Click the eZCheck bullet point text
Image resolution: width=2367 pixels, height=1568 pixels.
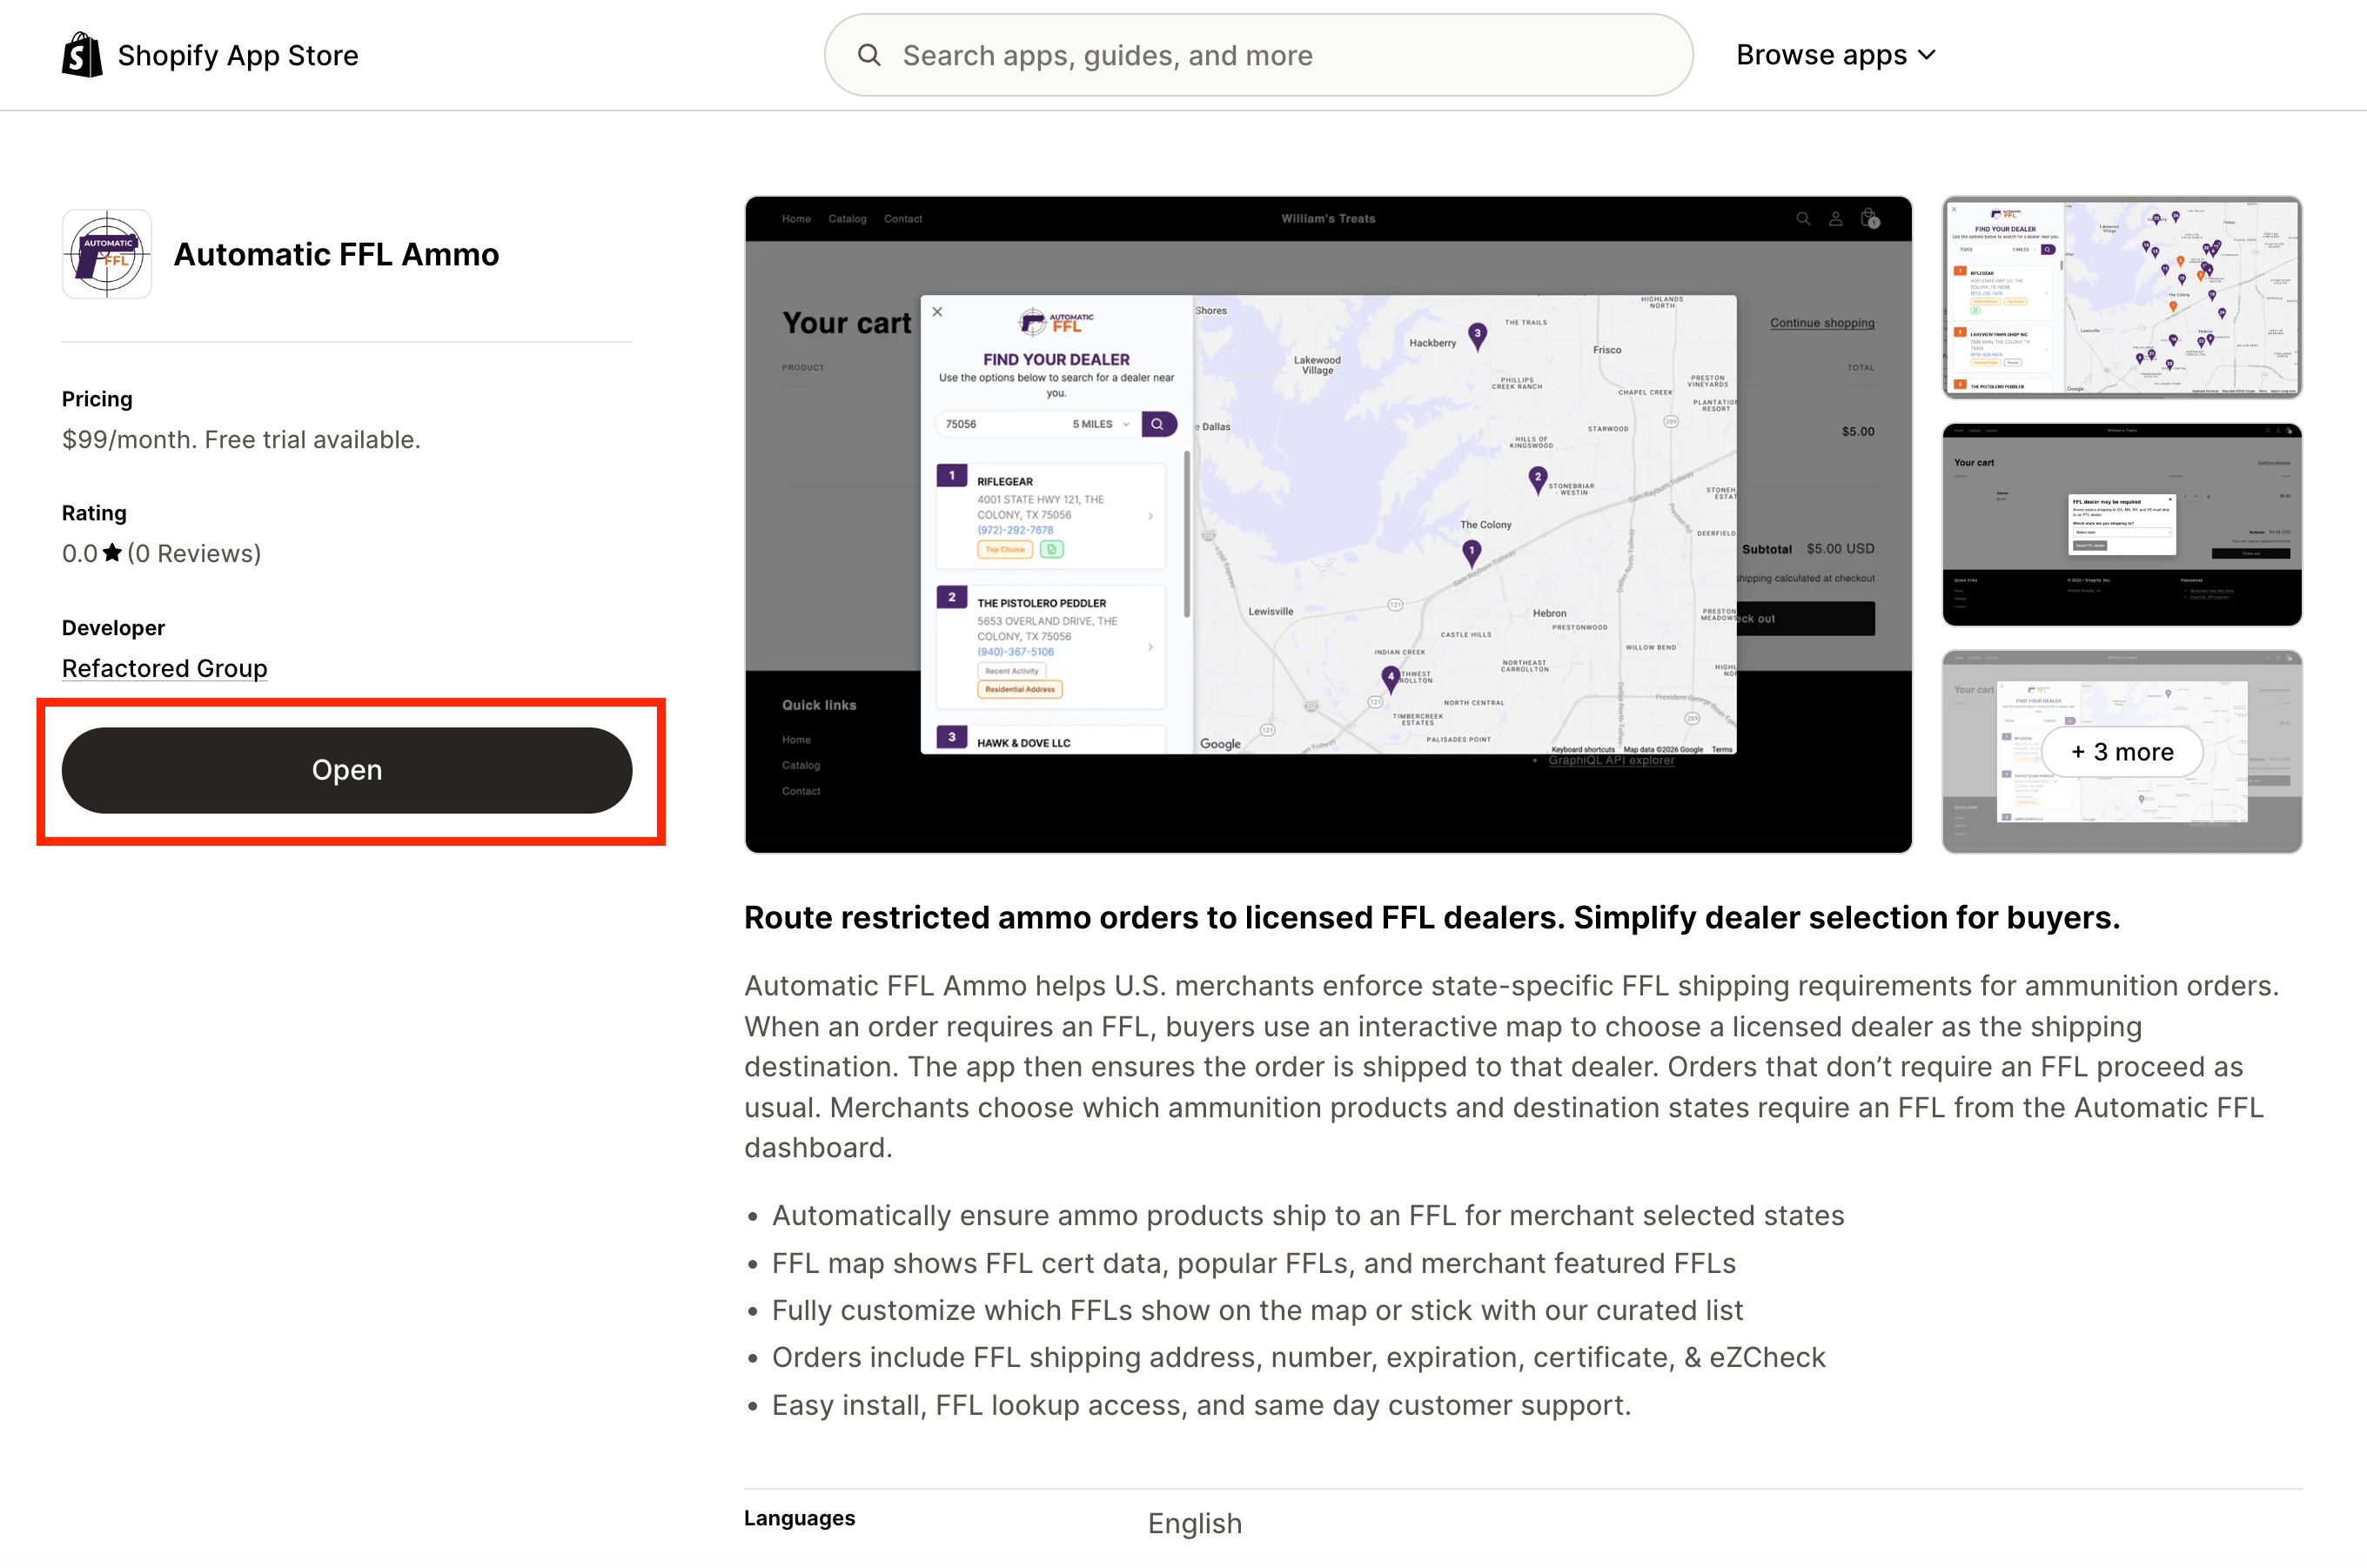tap(1298, 1357)
